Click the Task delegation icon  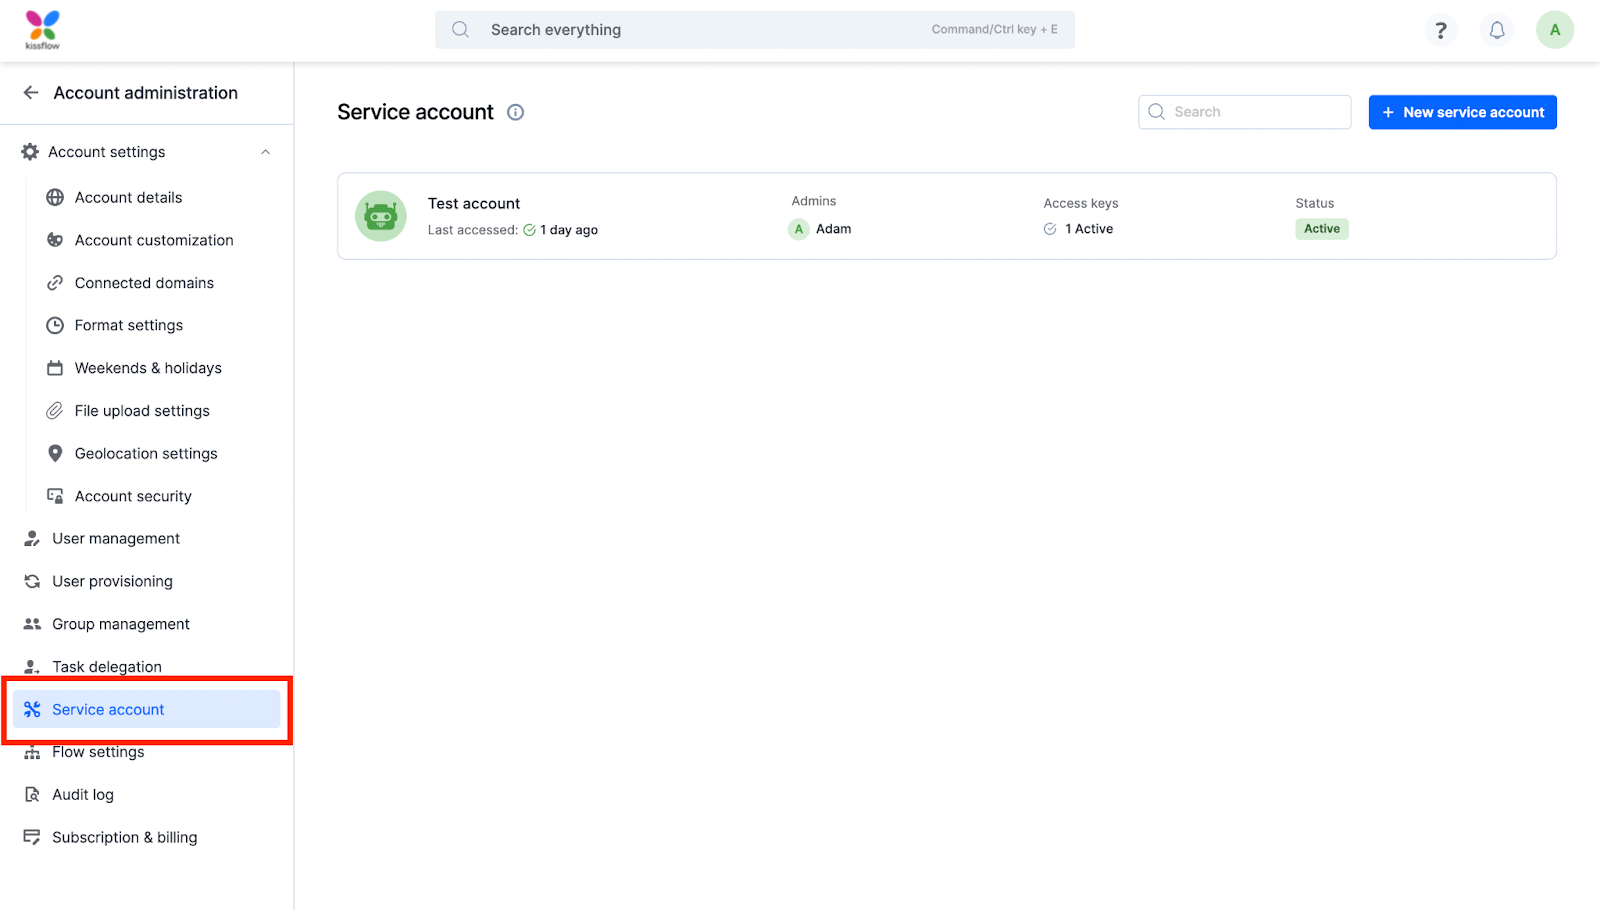pos(32,667)
